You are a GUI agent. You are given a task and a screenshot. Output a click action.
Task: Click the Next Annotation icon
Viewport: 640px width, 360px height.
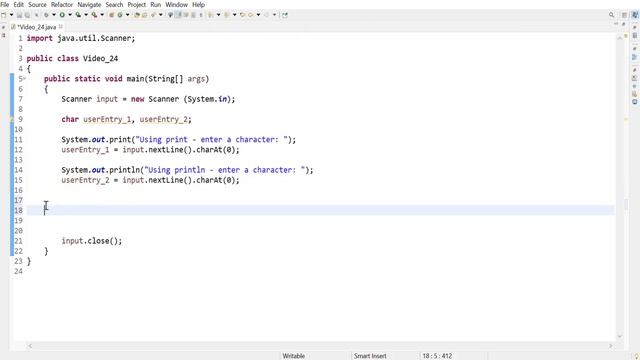[x=211, y=15]
